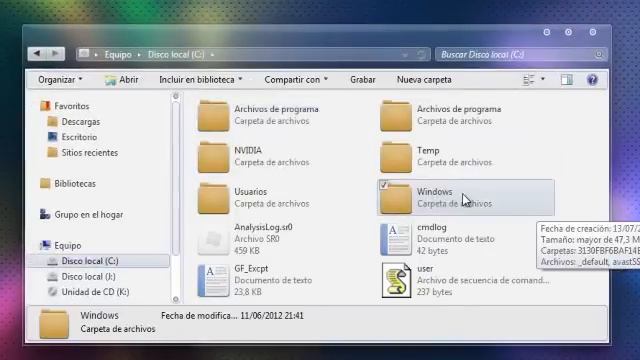Open the Compartir con dropdown

pos(296,80)
